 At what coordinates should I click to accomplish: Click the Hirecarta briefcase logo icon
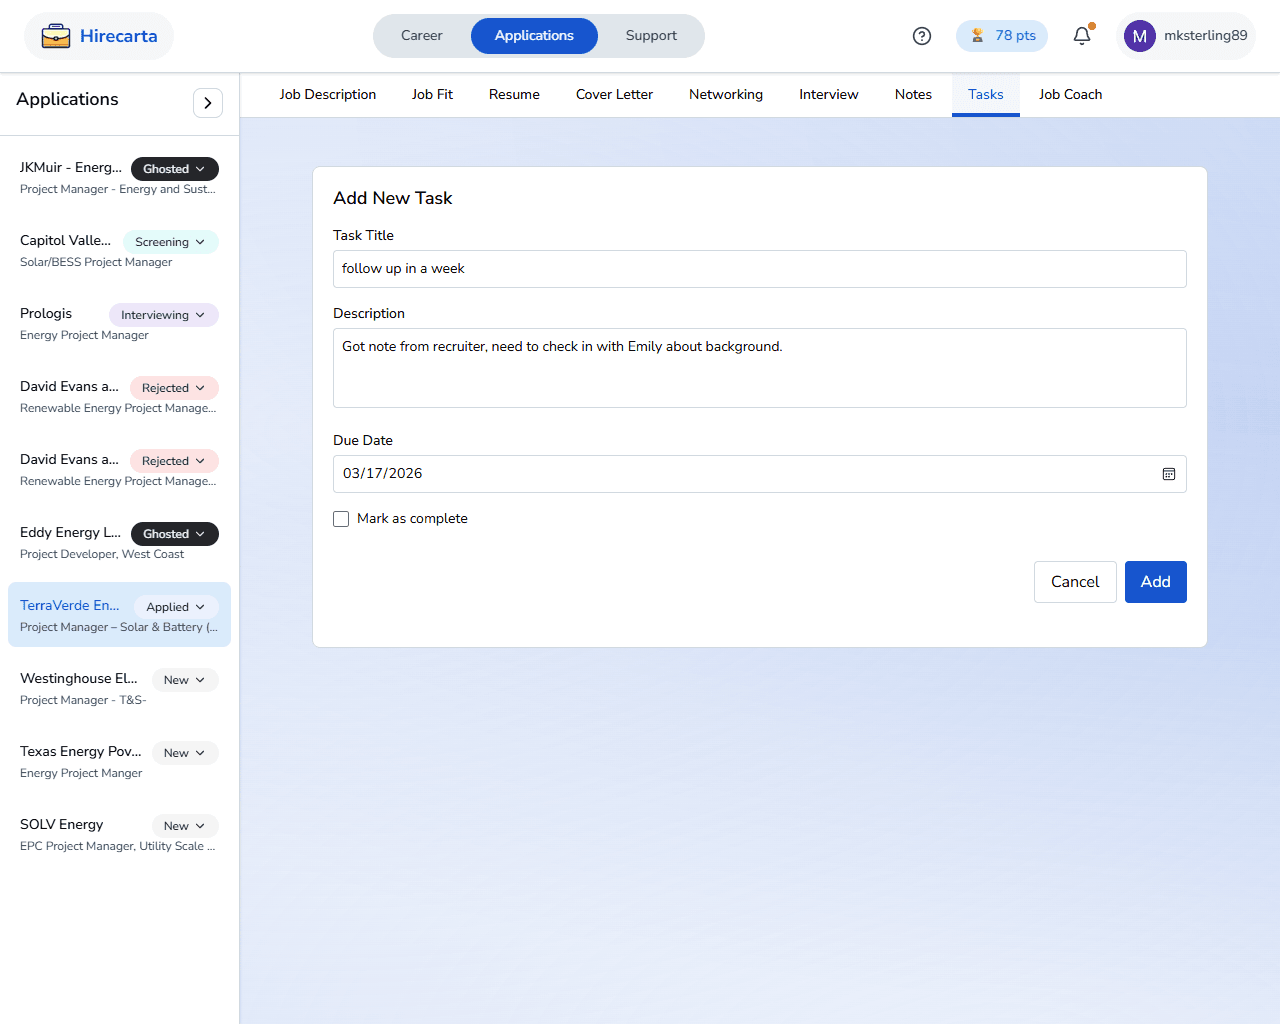(x=56, y=36)
